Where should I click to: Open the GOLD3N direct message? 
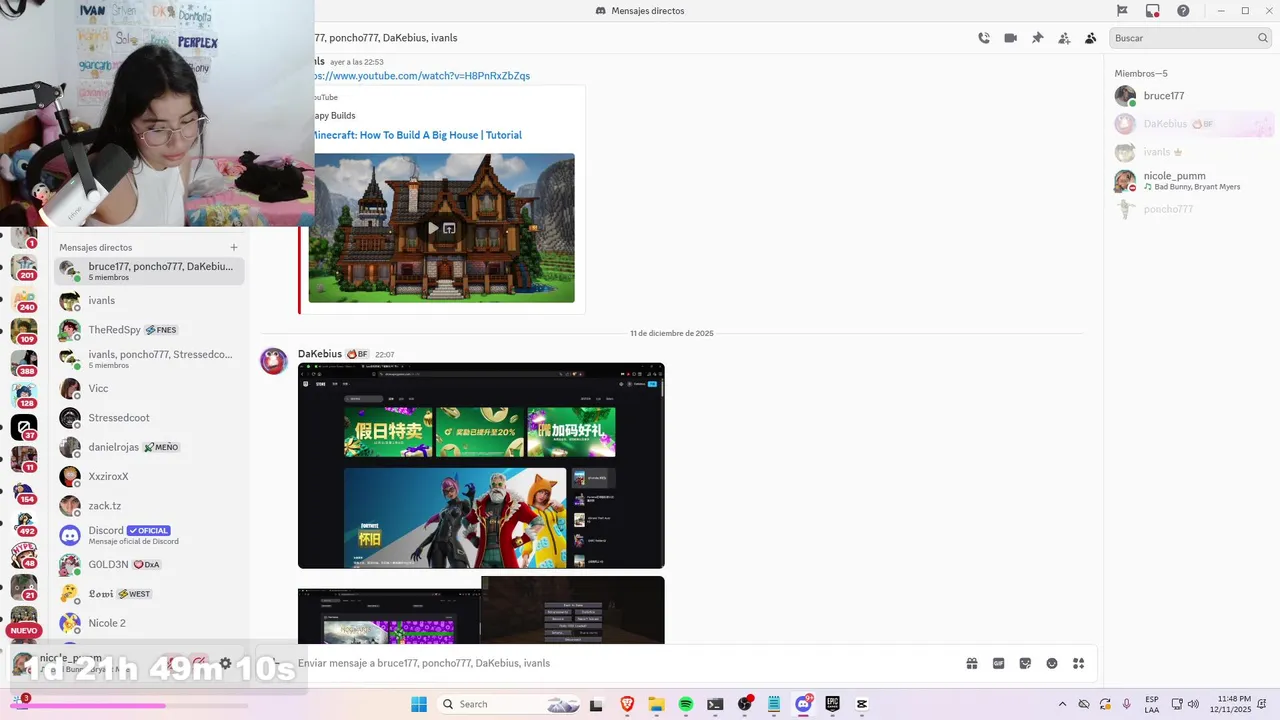(149, 564)
